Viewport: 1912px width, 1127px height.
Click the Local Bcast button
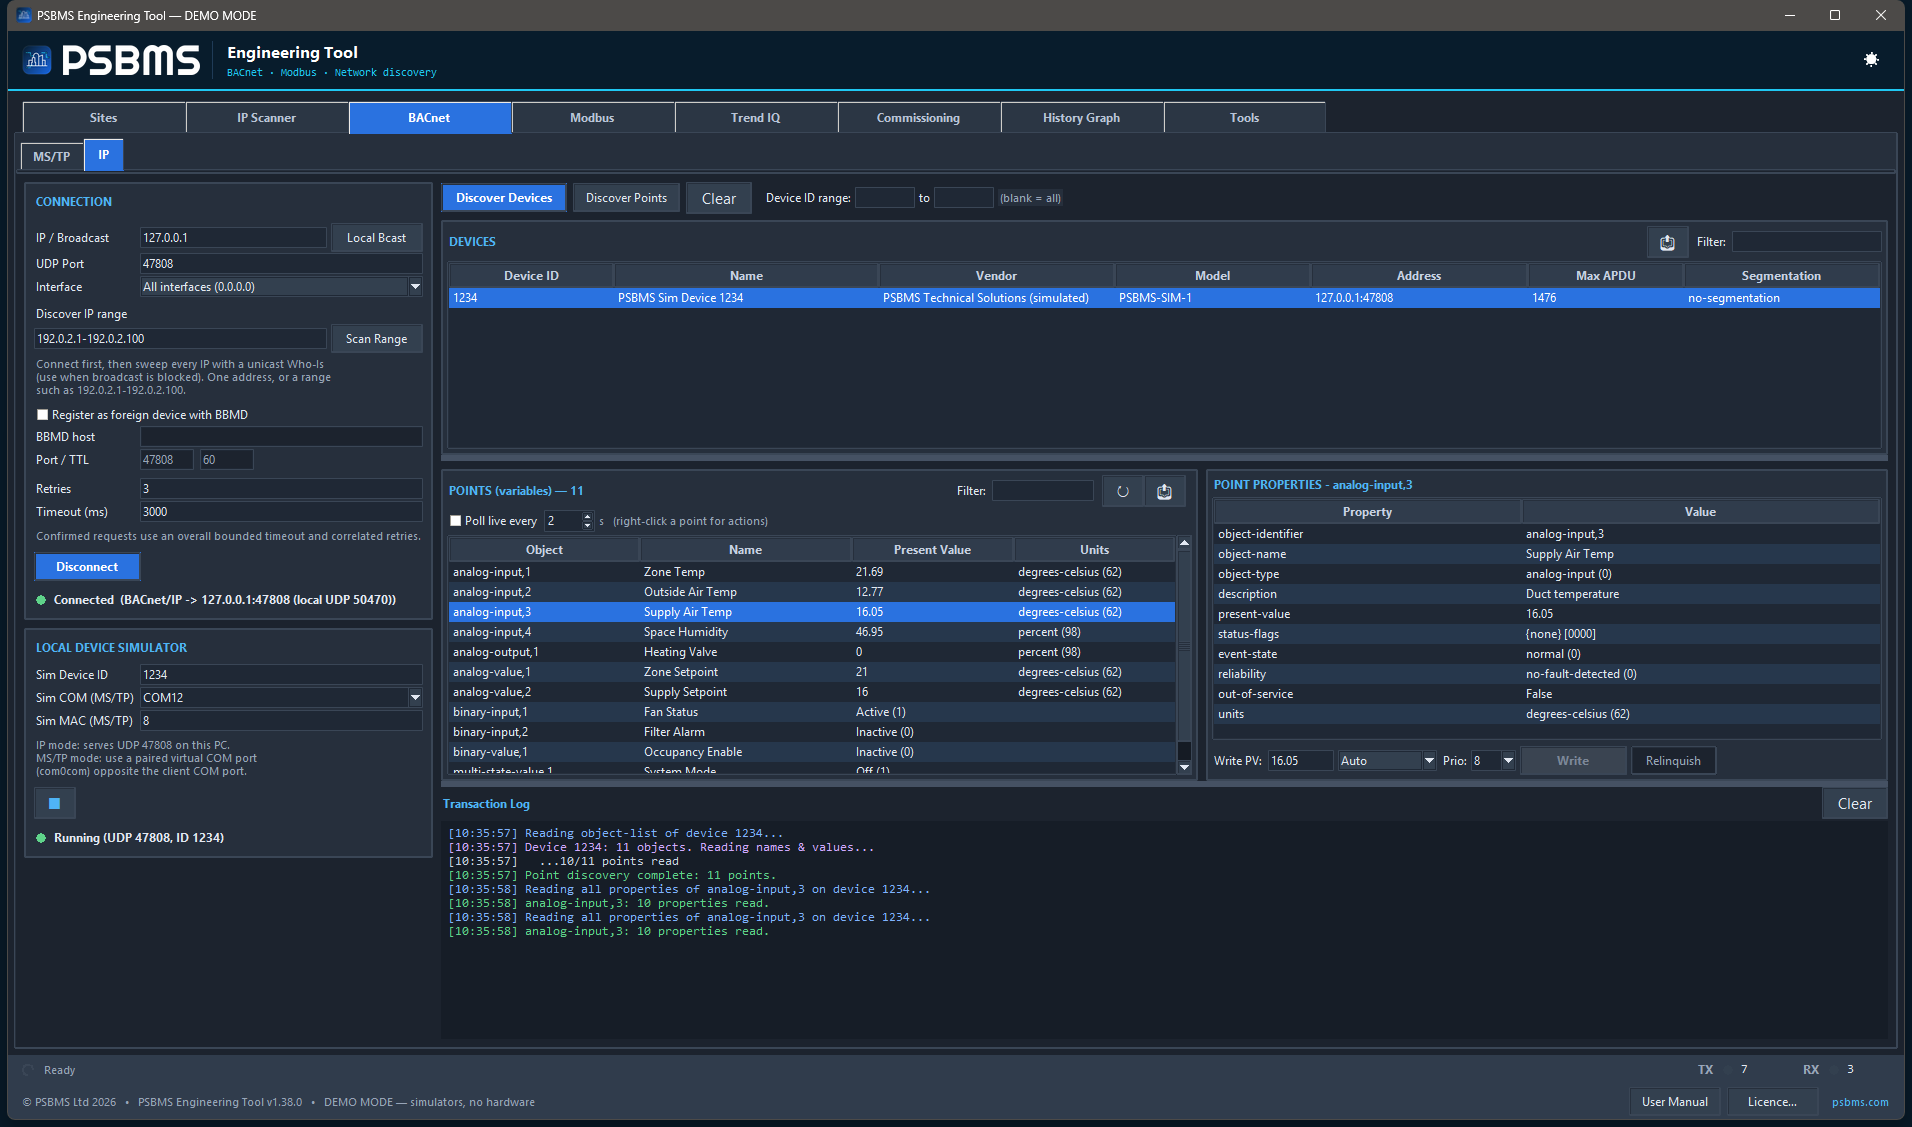[x=377, y=238]
